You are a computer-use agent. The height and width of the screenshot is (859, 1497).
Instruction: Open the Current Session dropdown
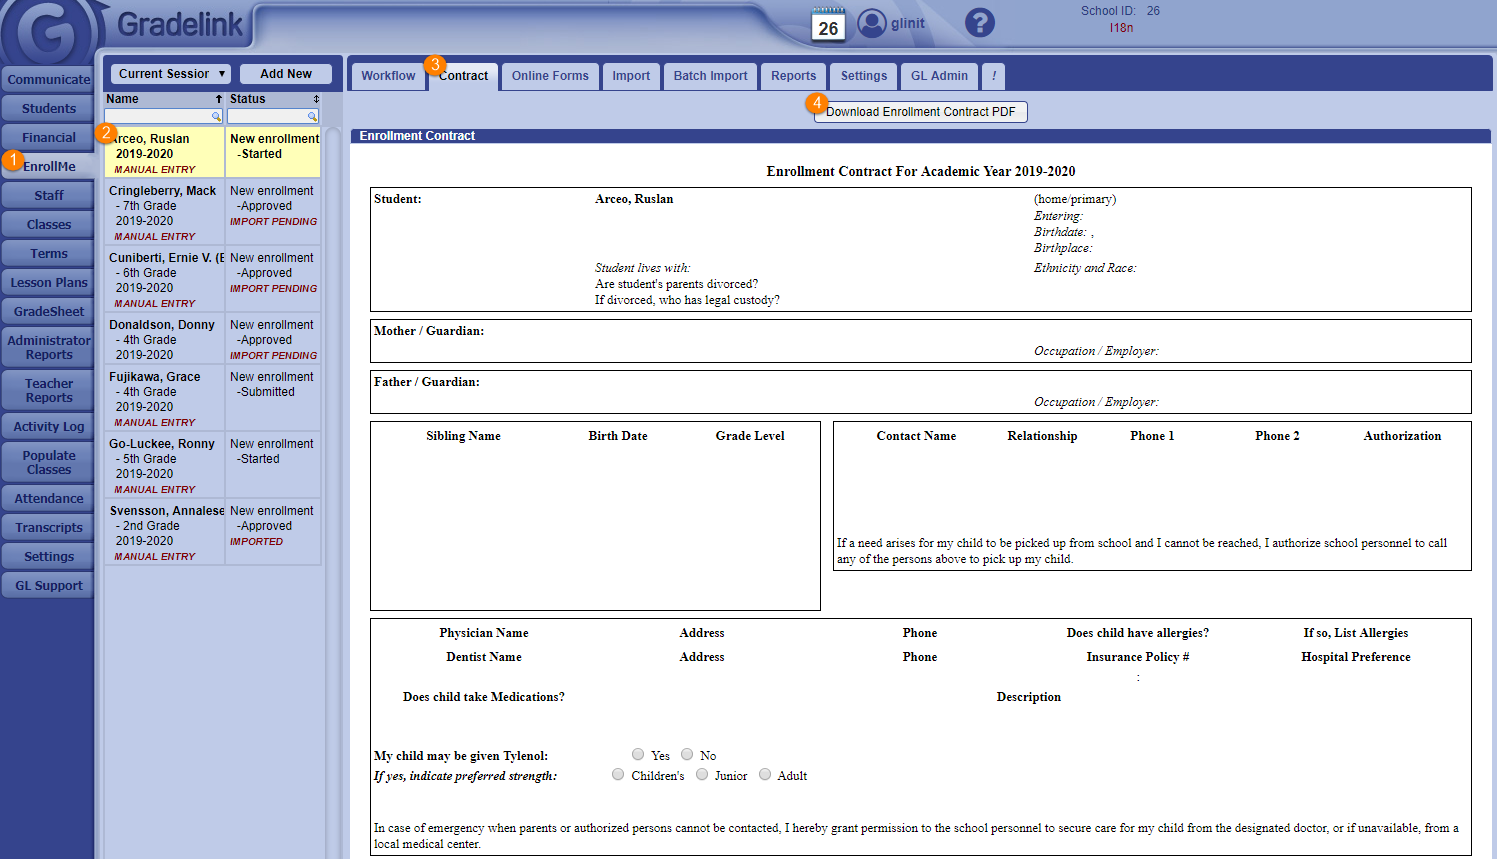(171, 74)
